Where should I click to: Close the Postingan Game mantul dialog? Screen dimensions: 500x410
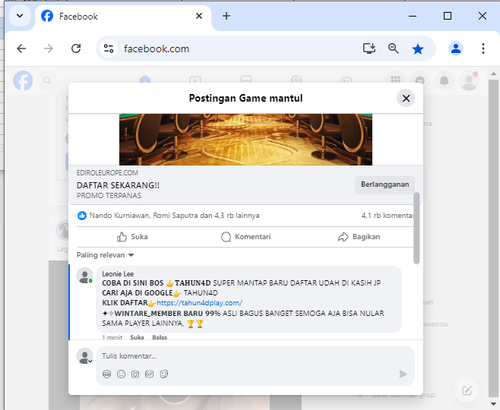(406, 98)
